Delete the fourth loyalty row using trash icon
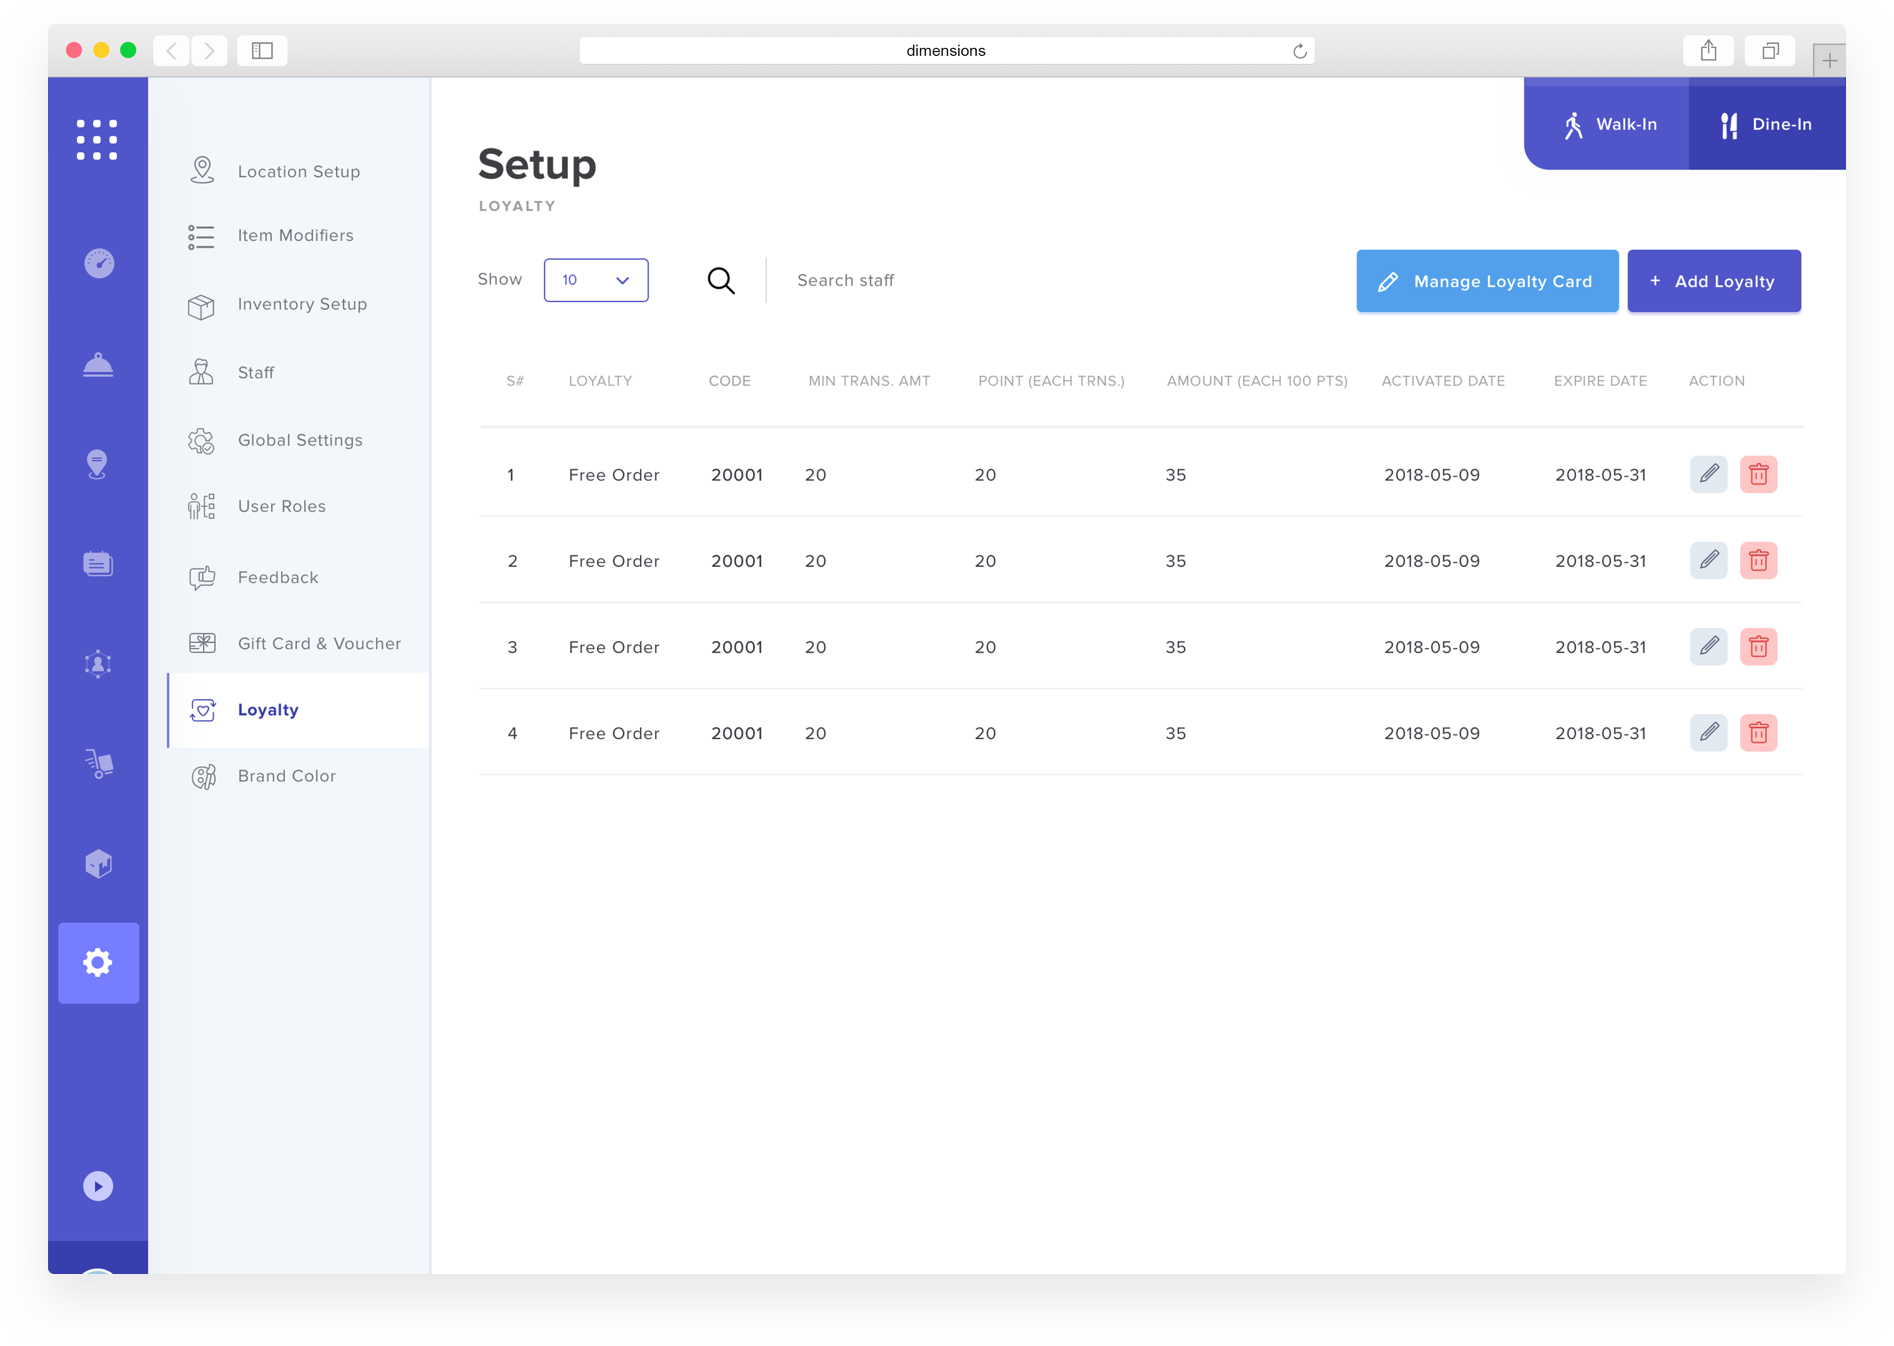Viewport: 1894px width, 1346px height. click(1758, 733)
